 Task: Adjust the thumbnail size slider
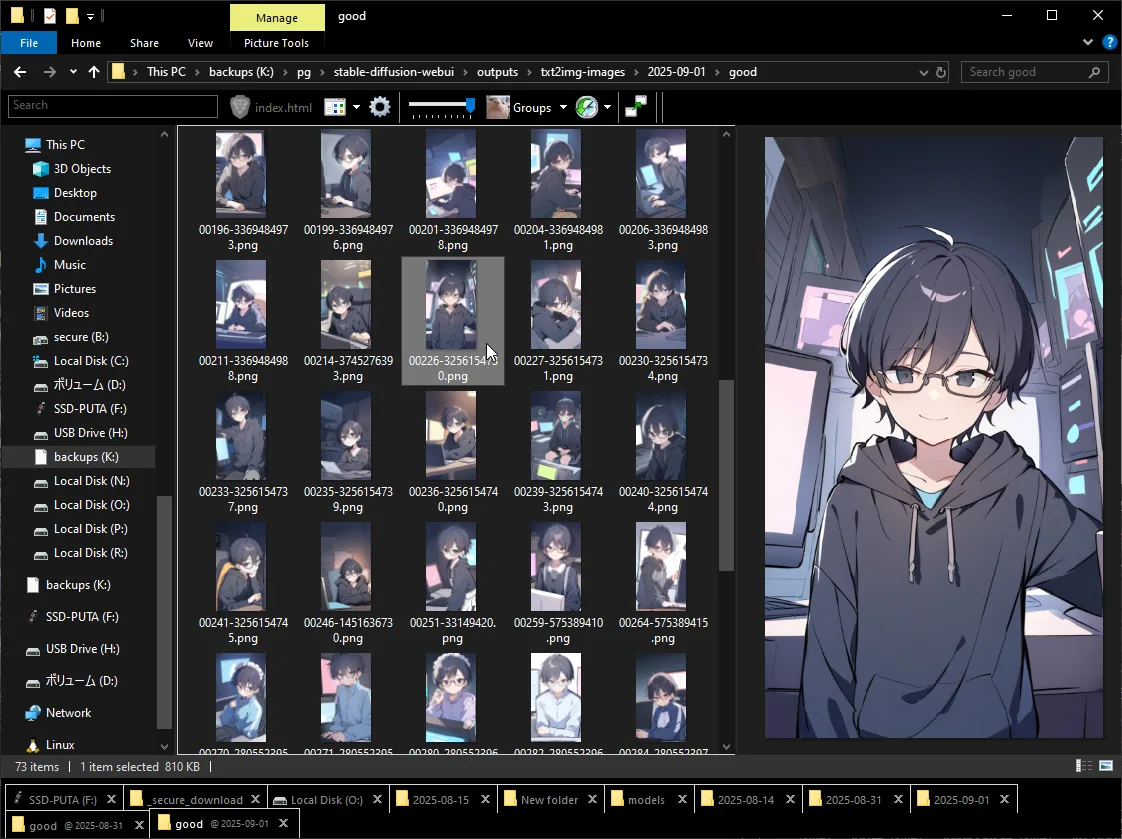click(x=470, y=105)
